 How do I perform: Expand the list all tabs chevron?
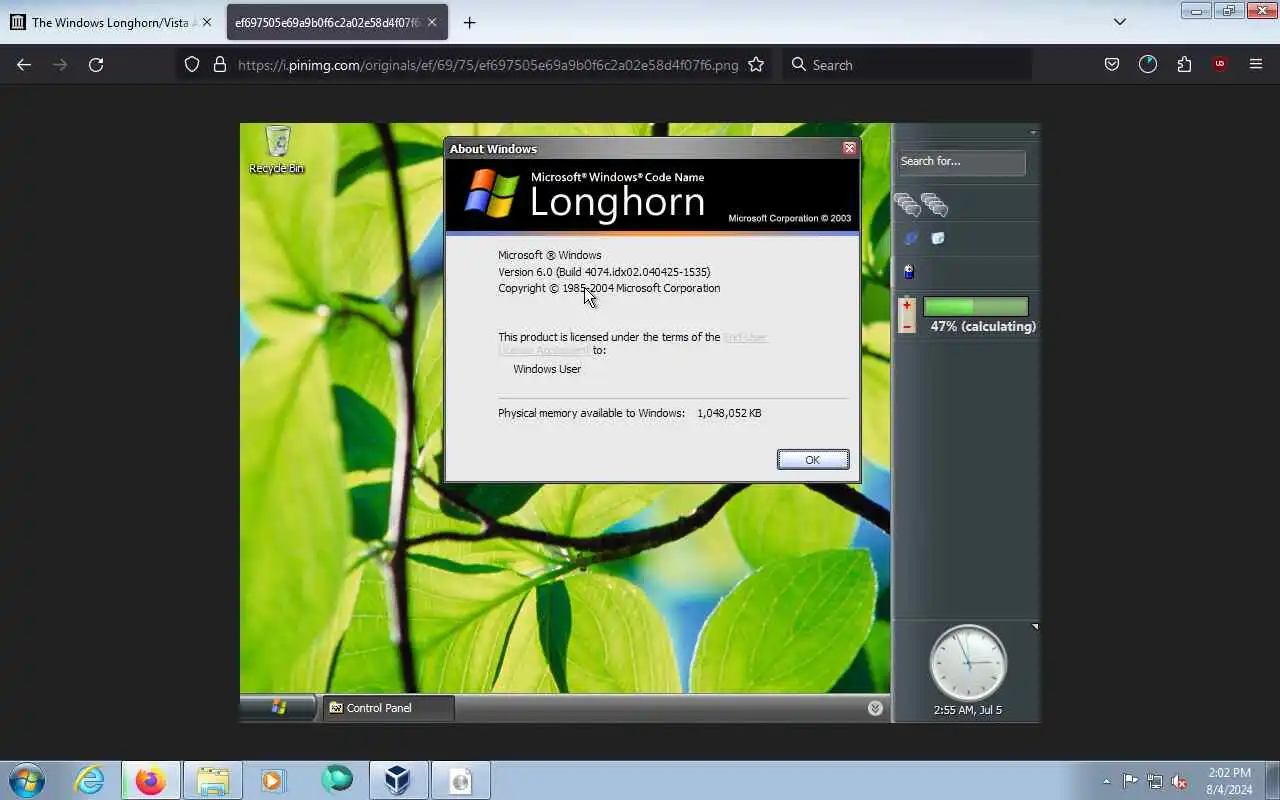pyautogui.click(x=1120, y=22)
